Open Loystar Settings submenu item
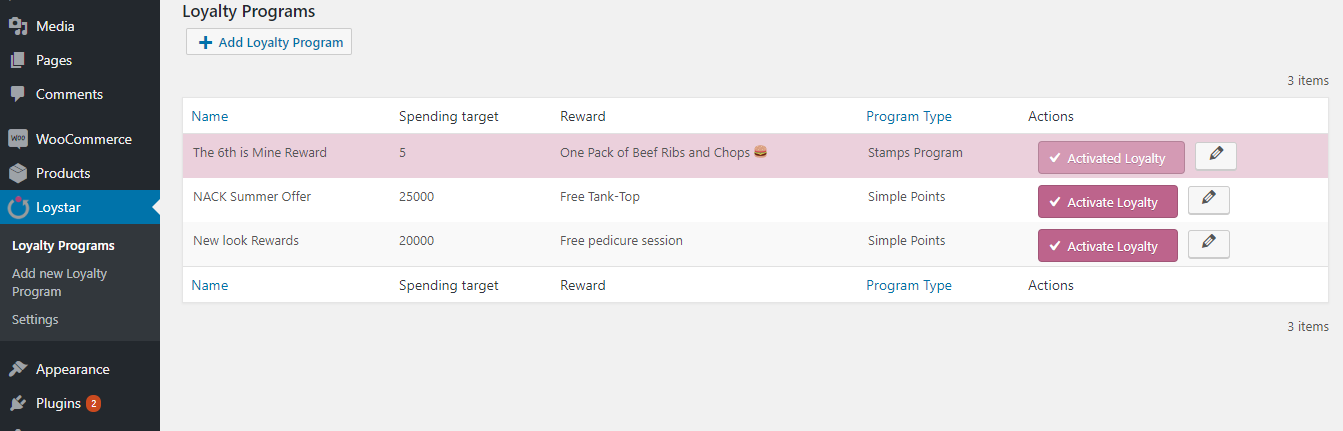The height and width of the screenshot is (431, 1343). [x=35, y=320]
